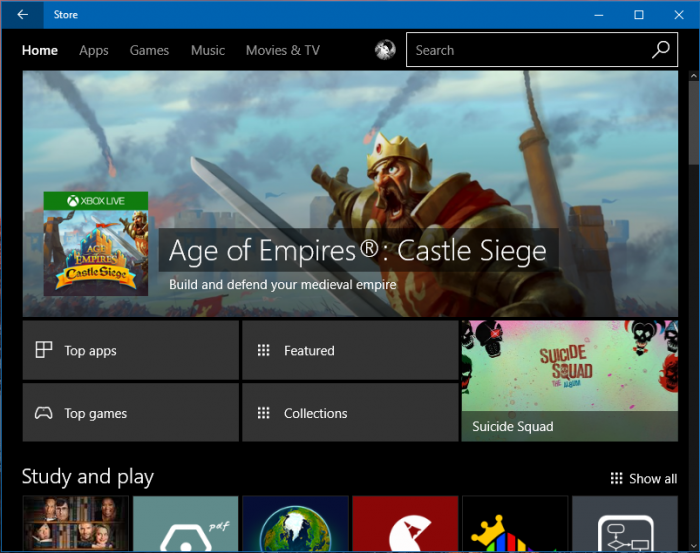Viewport: 700px width, 553px height.
Task: Click the Top games controller icon
Action: 44,413
